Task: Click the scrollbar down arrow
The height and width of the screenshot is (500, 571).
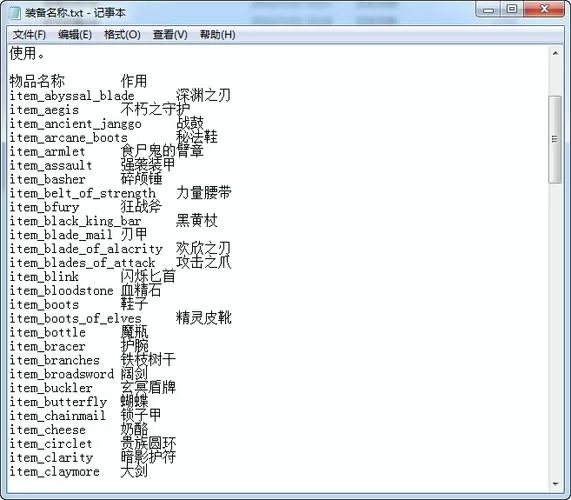Action: 555,484
